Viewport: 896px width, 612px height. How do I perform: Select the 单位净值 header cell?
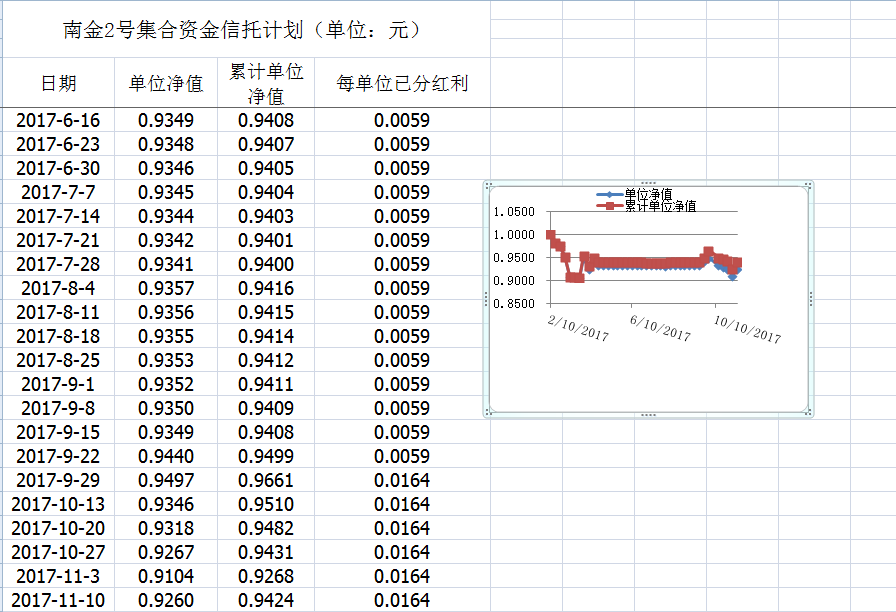point(166,84)
